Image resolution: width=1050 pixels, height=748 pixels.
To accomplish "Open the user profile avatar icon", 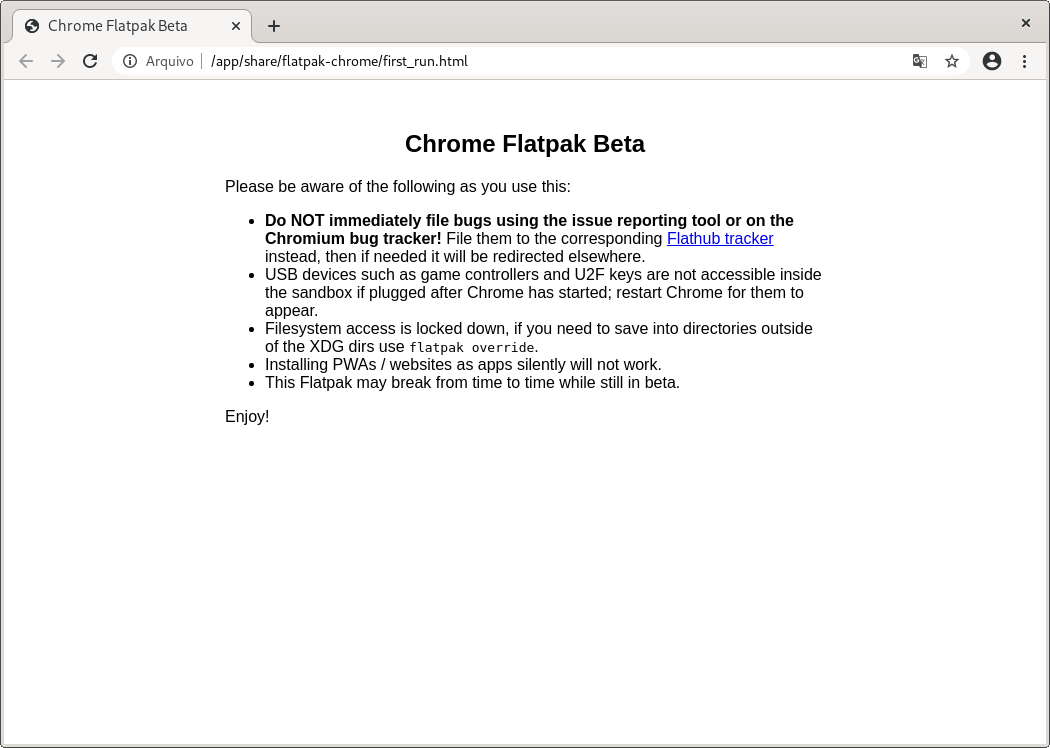I will pyautogui.click(x=992, y=61).
